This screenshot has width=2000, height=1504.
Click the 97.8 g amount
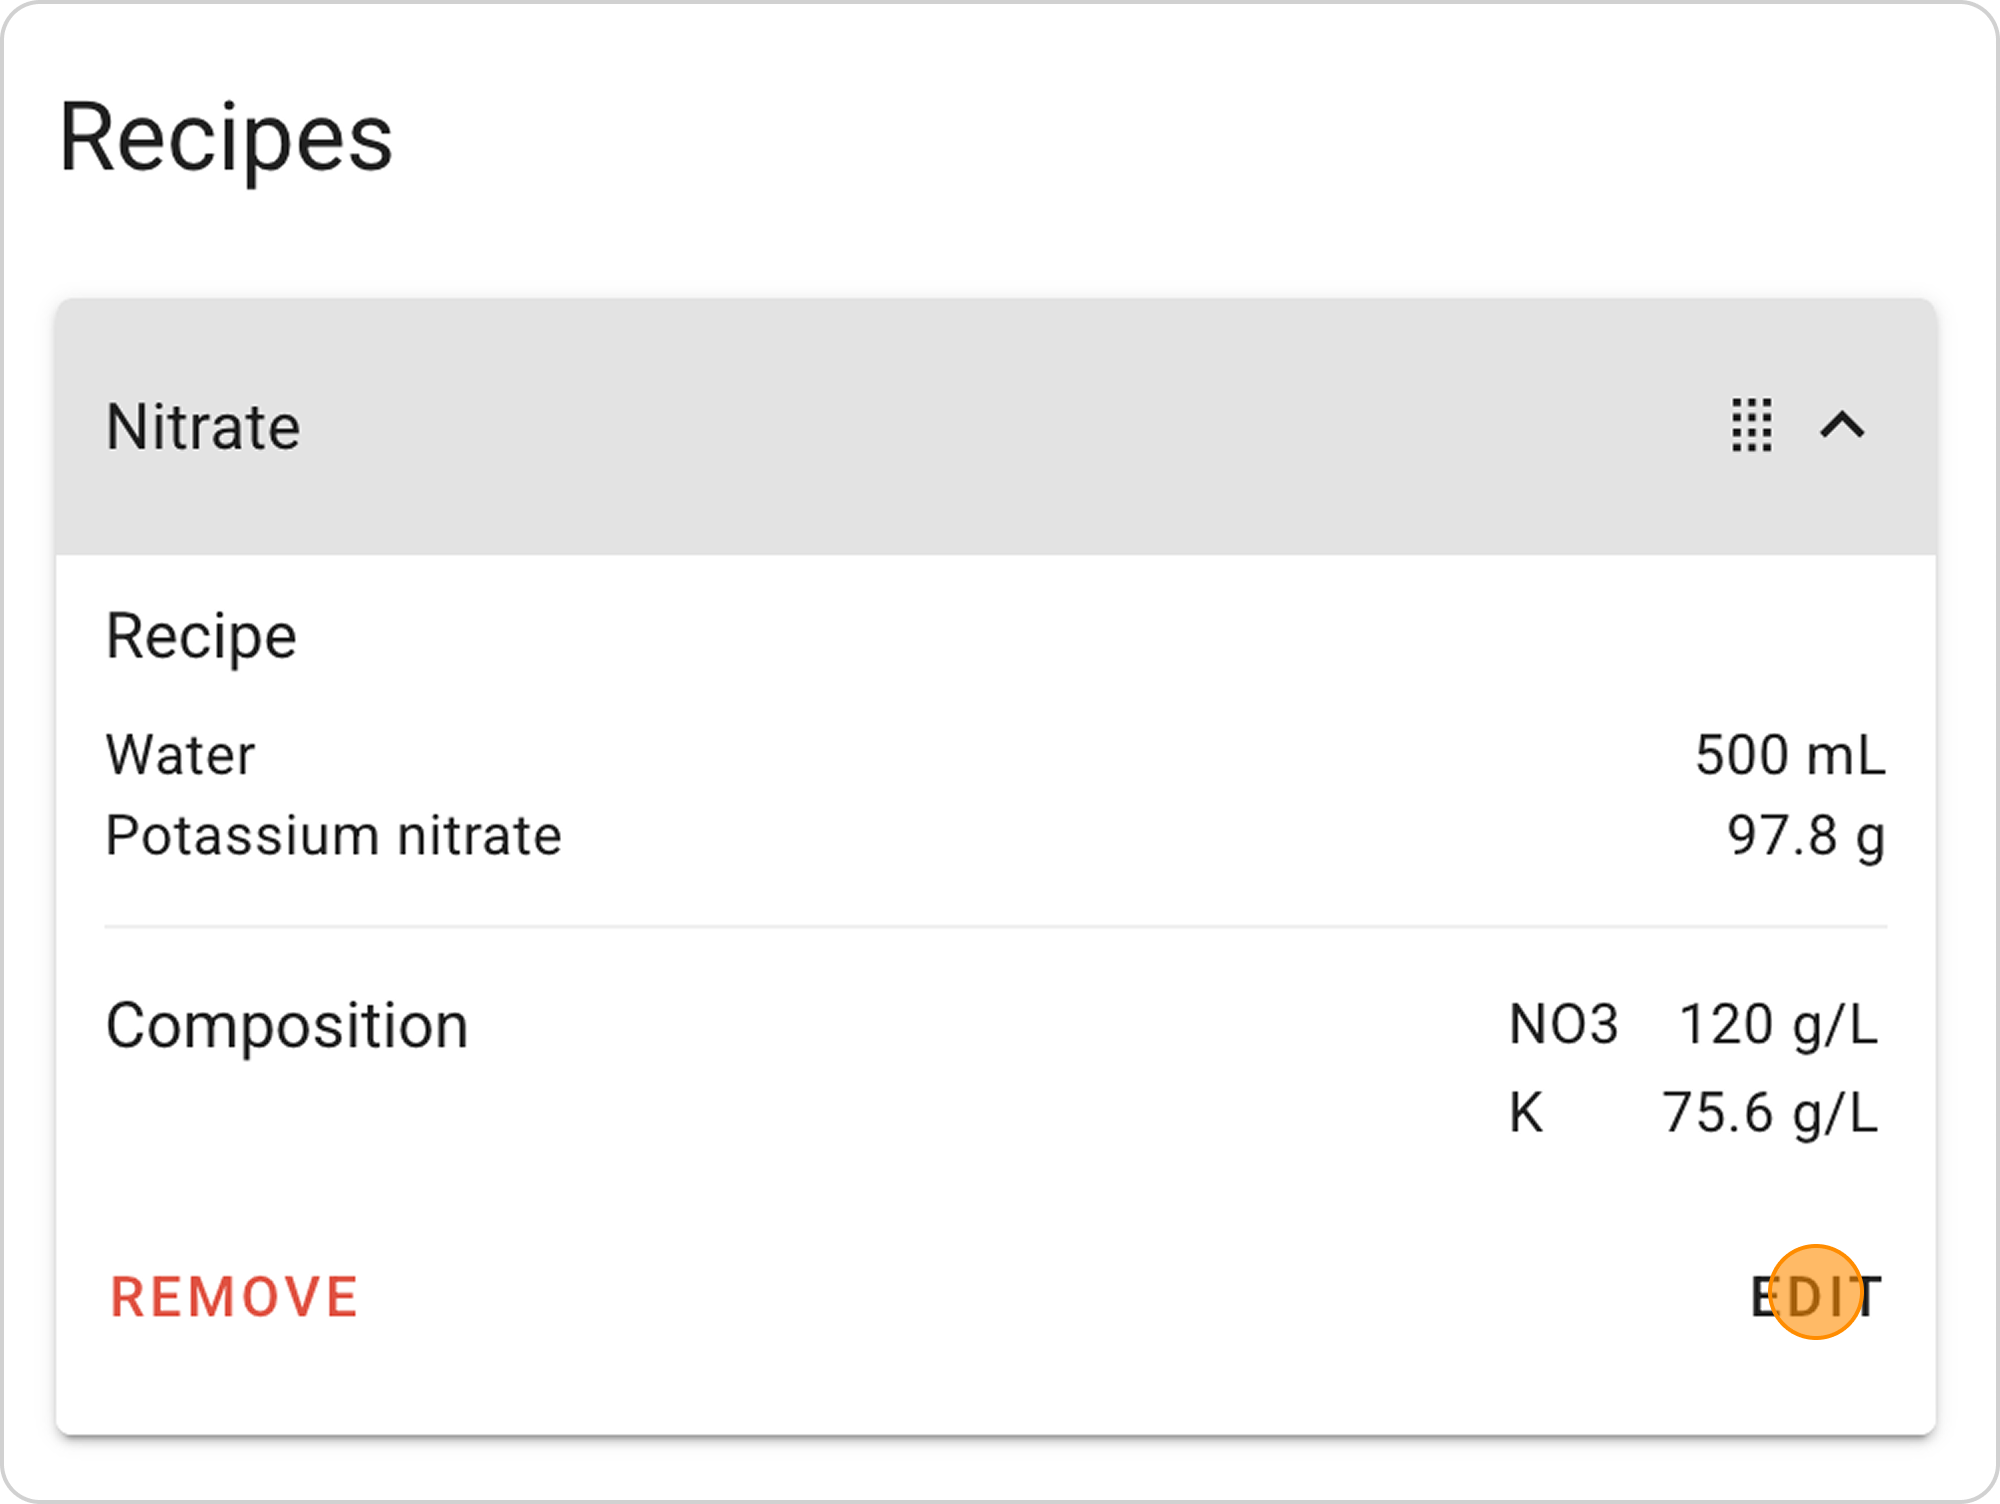pos(1806,836)
